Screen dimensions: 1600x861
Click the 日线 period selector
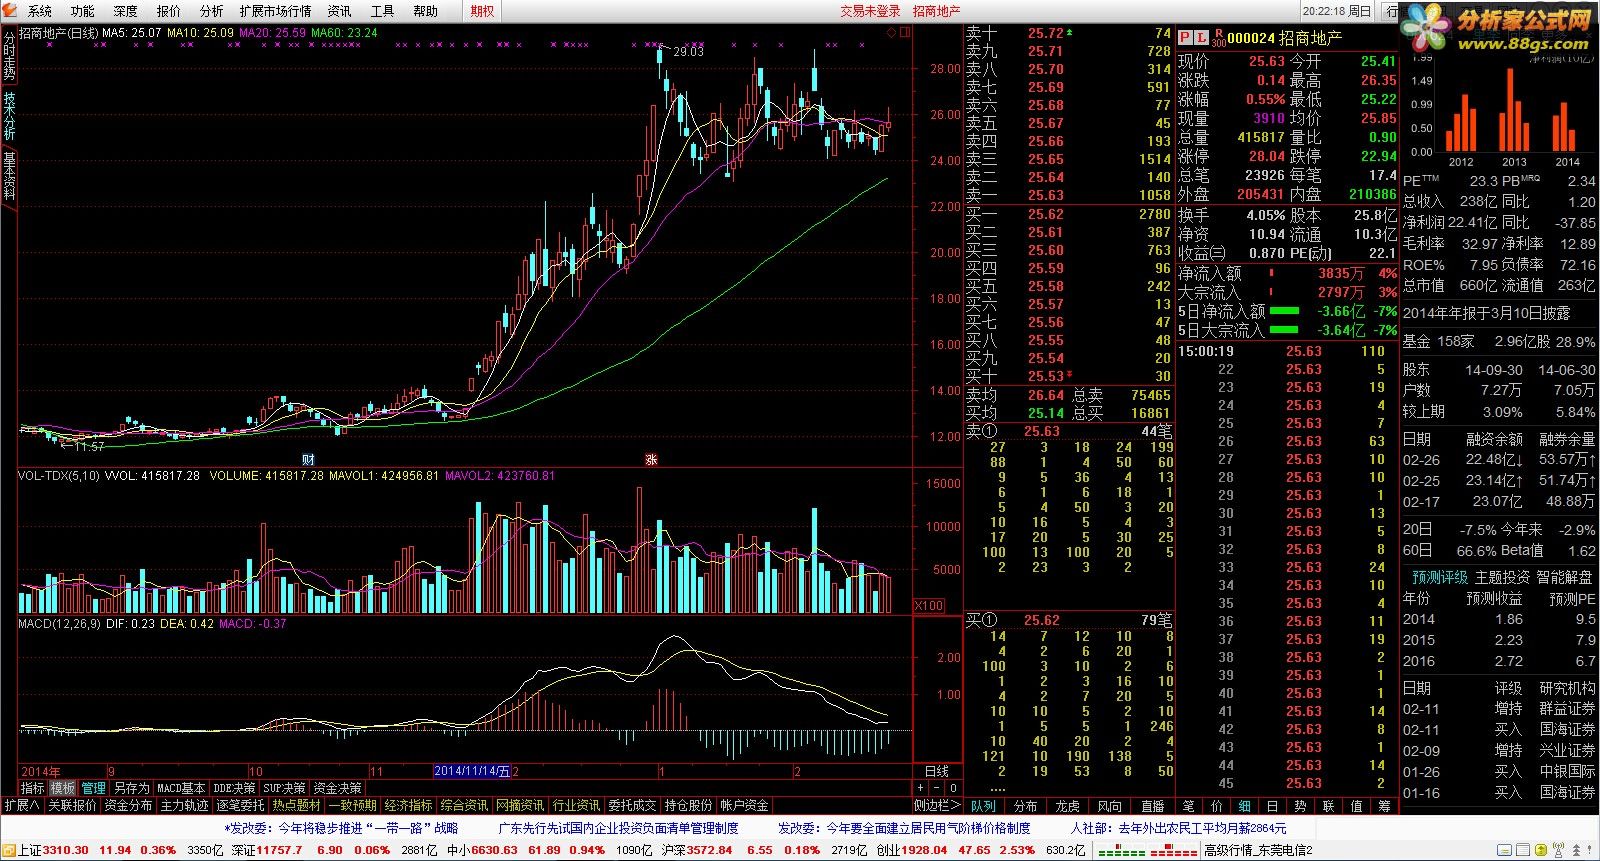[937, 771]
